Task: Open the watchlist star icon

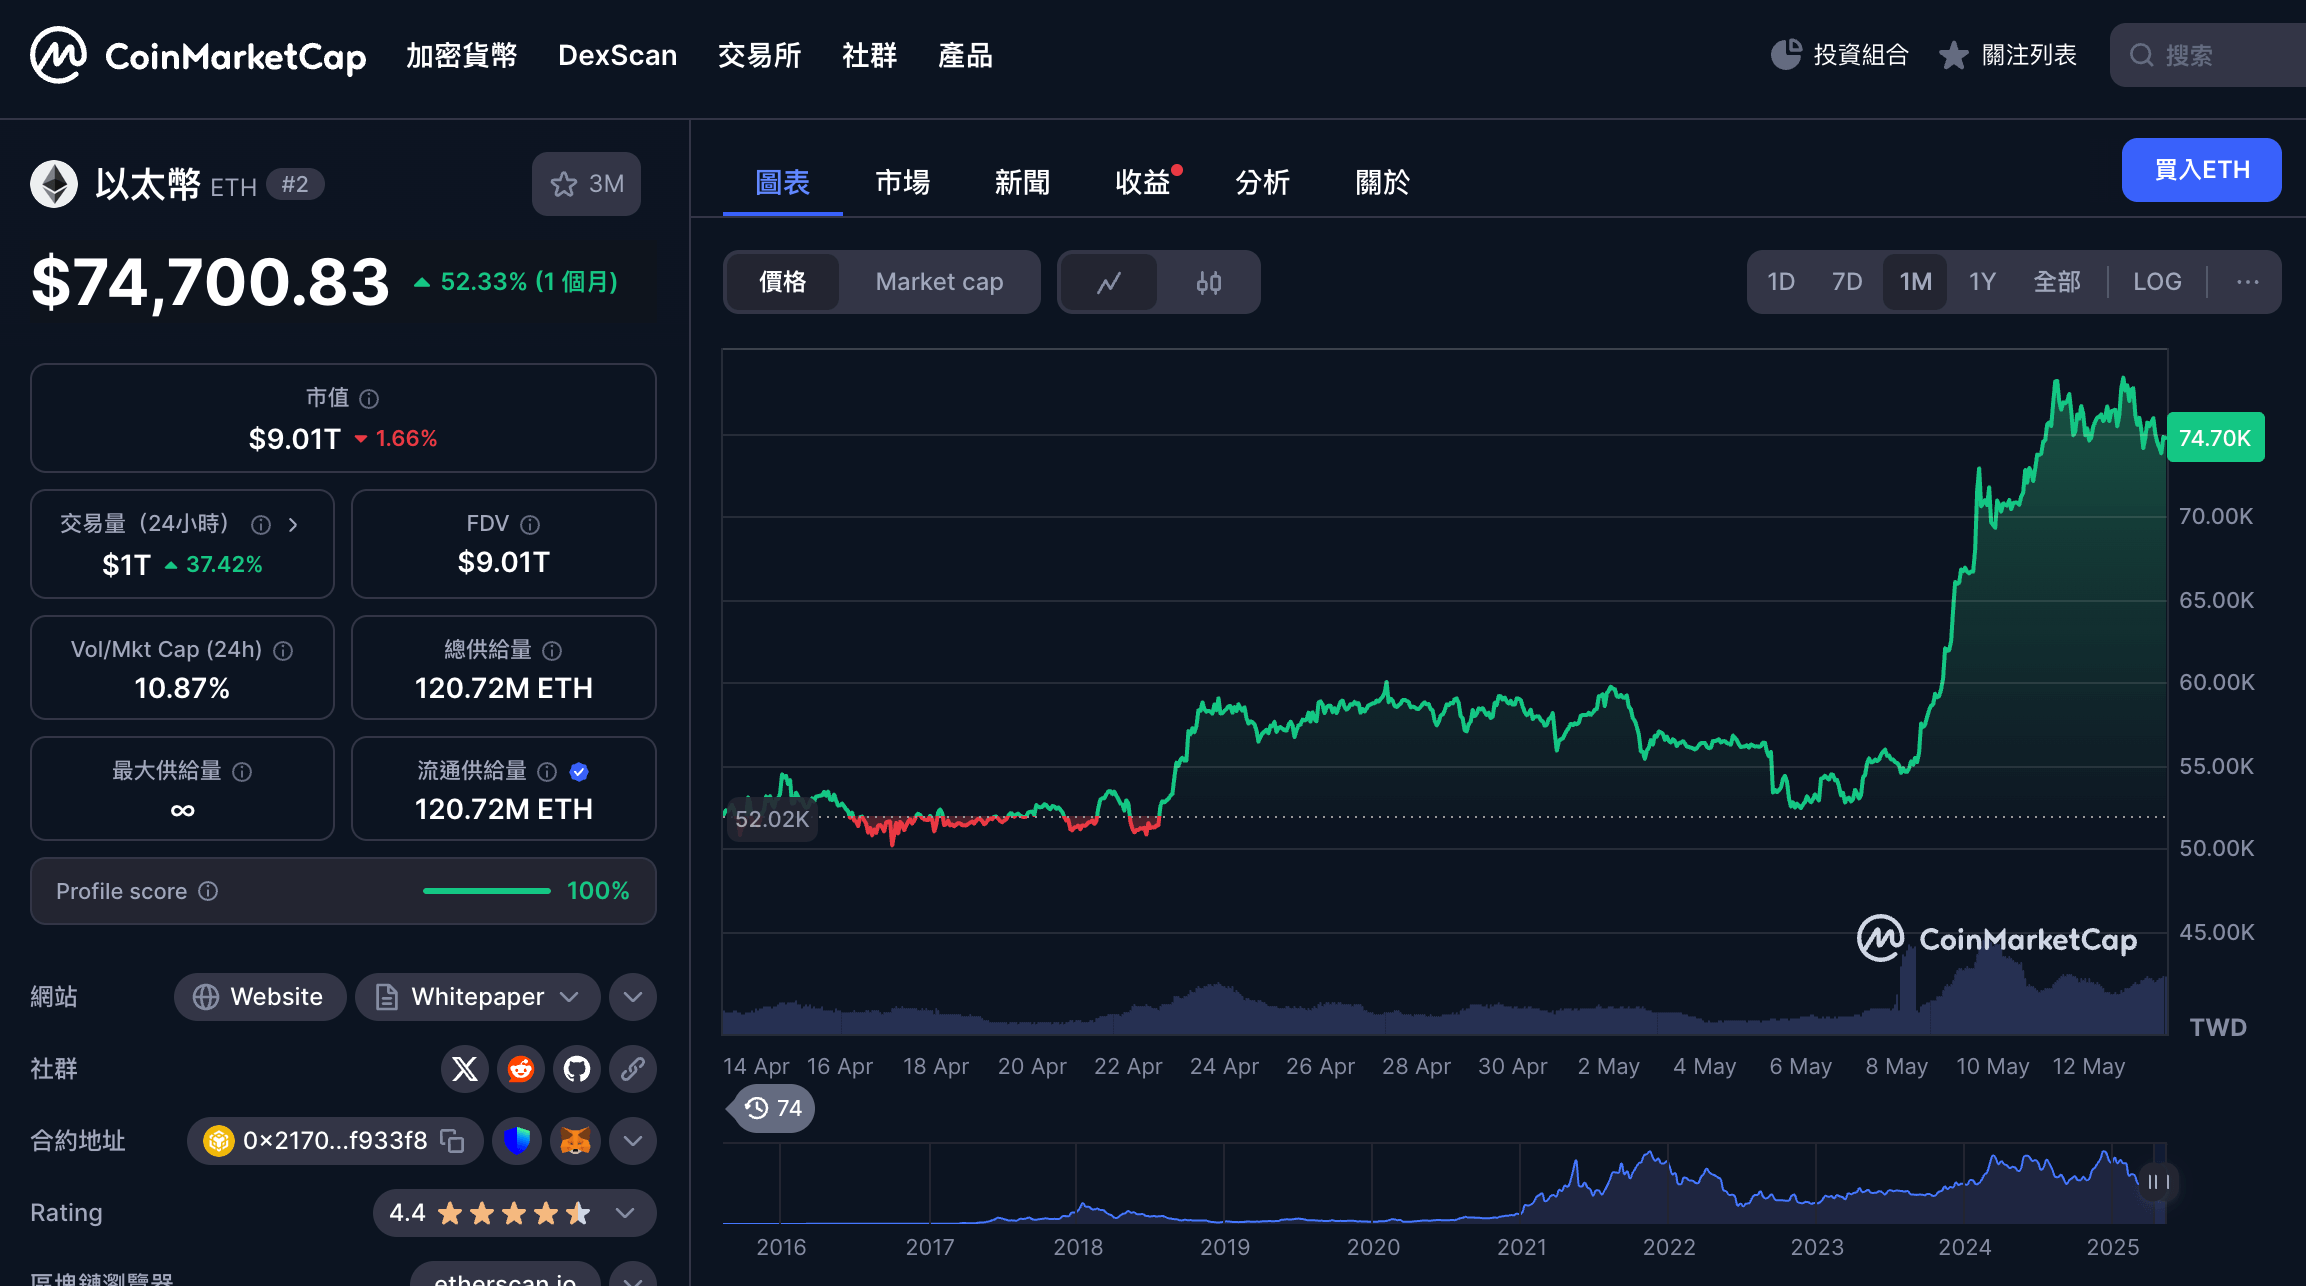Action: [x=1953, y=55]
